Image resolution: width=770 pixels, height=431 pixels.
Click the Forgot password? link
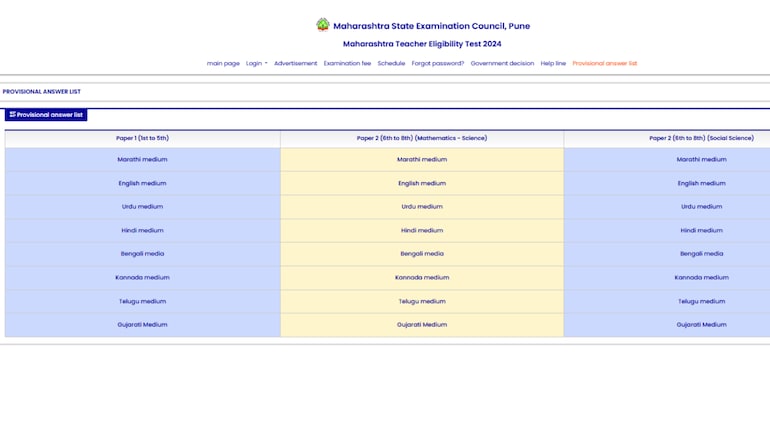(x=438, y=63)
